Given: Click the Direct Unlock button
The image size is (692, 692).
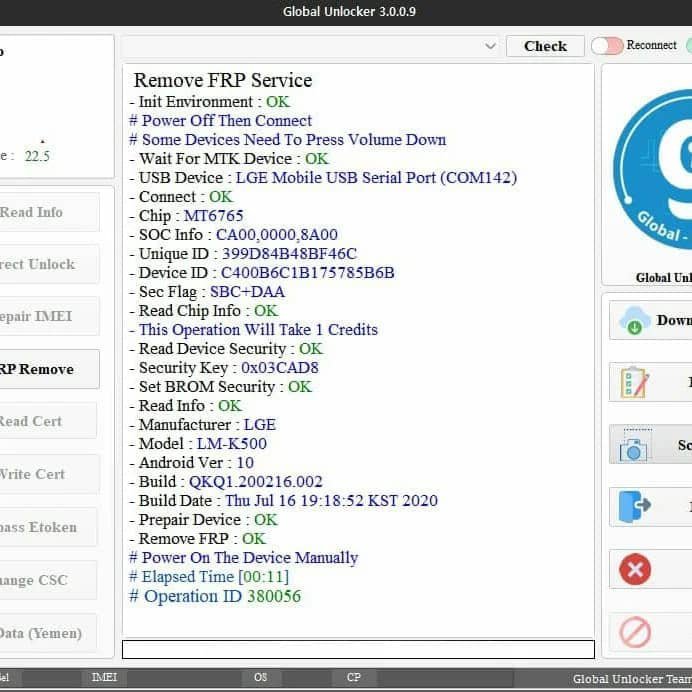Looking at the screenshot, I should 49,264.
